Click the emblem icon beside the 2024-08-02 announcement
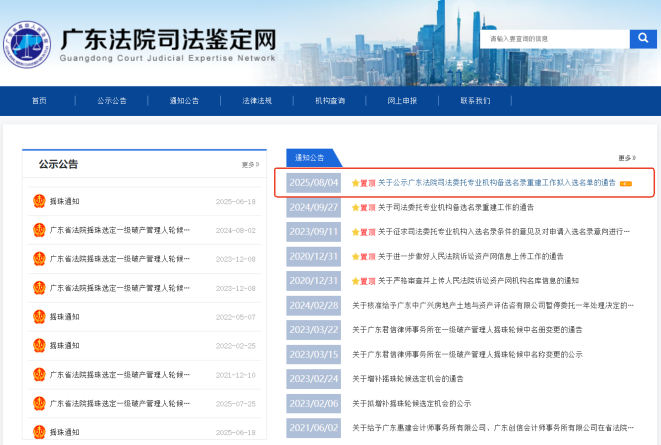Image resolution: width=661 pixels, height=445 pixels. pyautogui.click(x=38, y=230)
